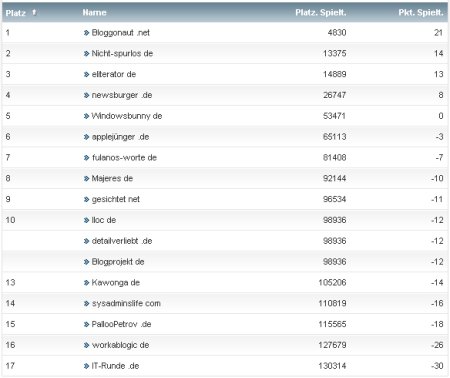Sort by Pkt. Spielt. column header
Screen dimensions: 450x378
click(x=421, y=13)
